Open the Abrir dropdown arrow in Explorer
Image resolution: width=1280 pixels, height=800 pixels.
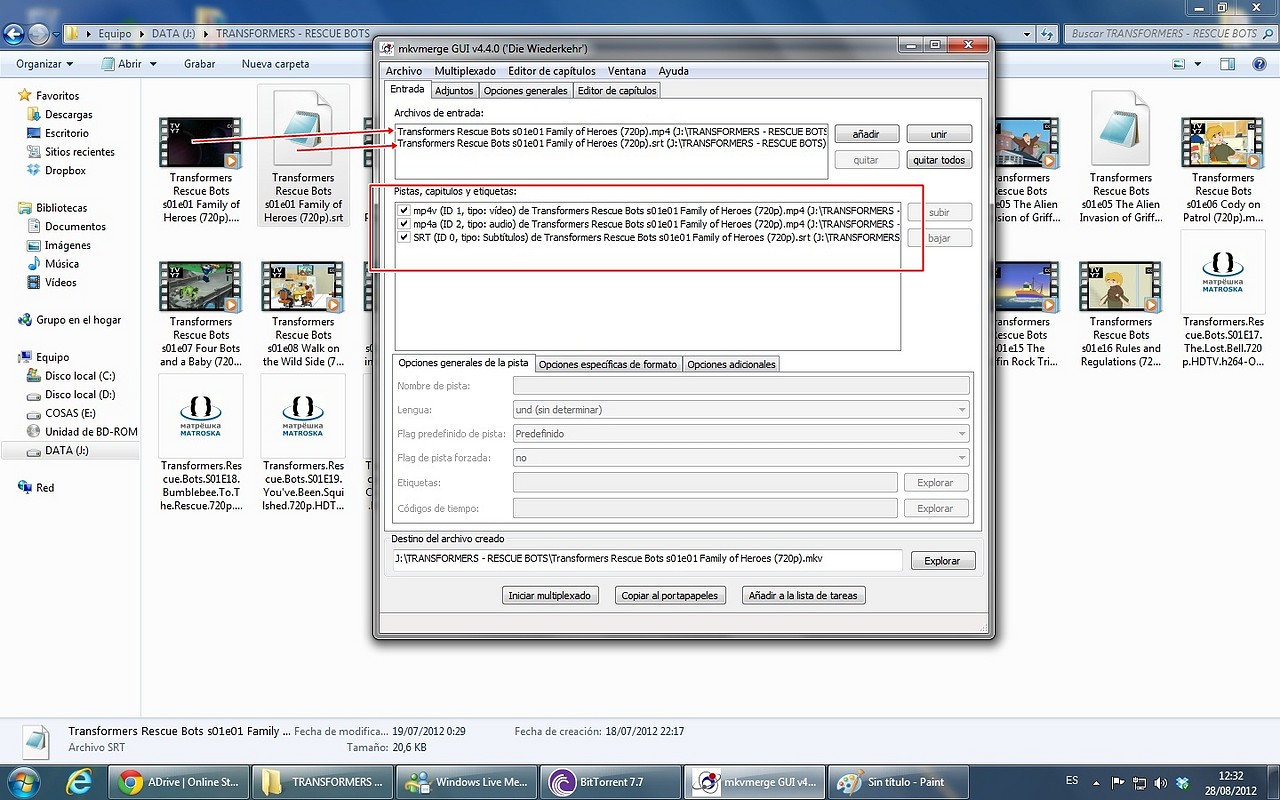[x=153, y=64]
